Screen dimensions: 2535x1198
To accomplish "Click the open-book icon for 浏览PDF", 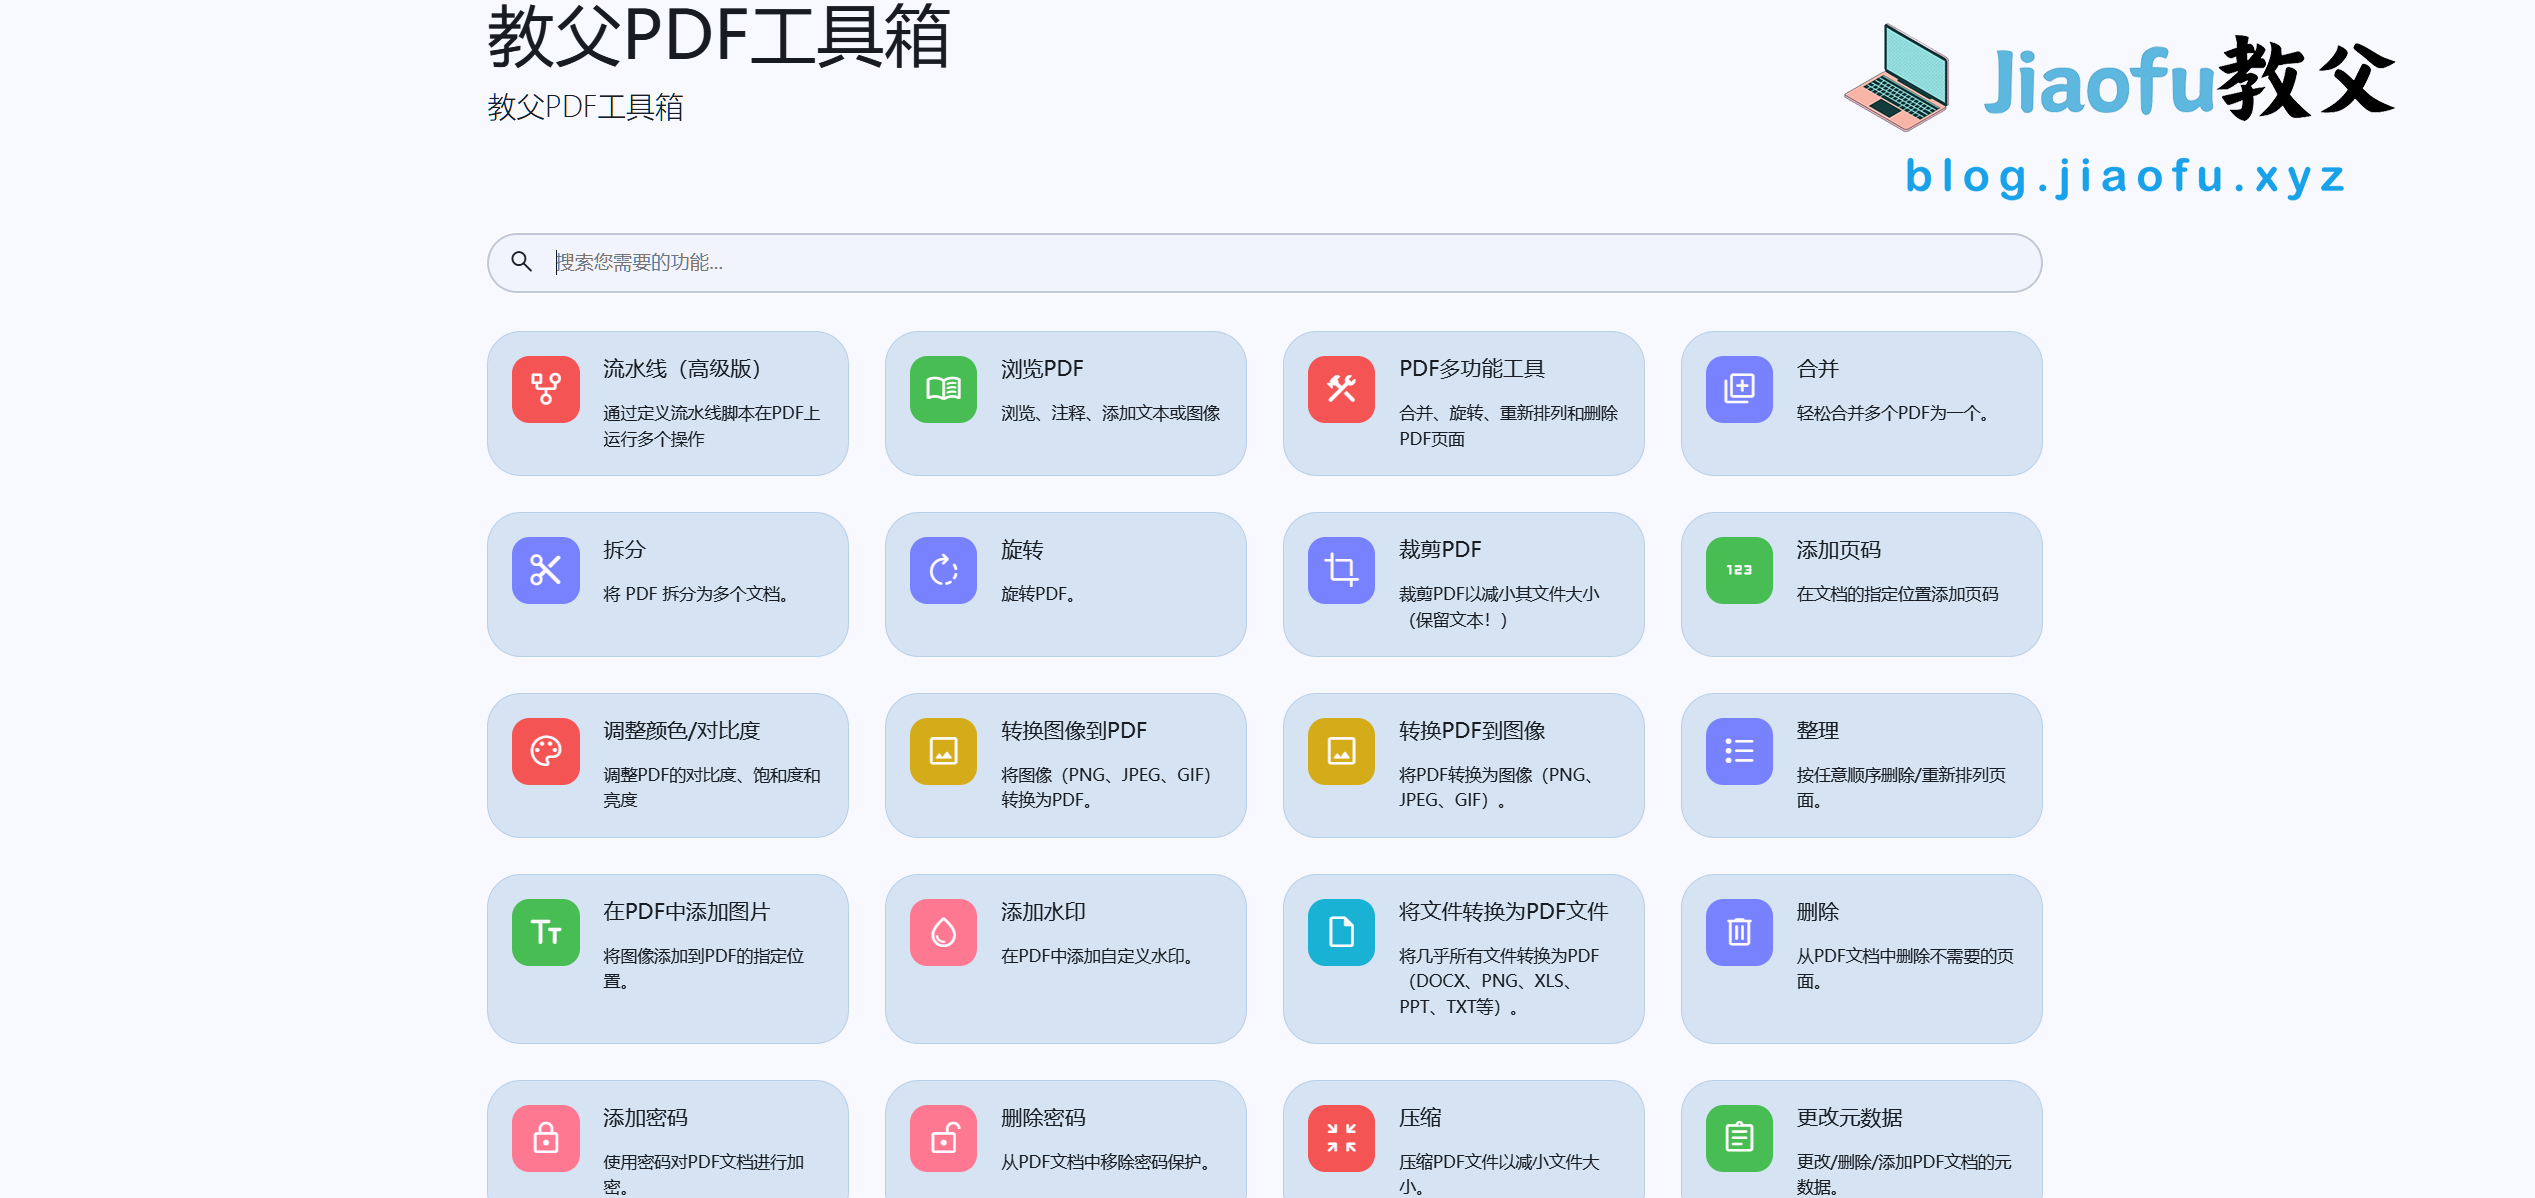I will [943, 389].
